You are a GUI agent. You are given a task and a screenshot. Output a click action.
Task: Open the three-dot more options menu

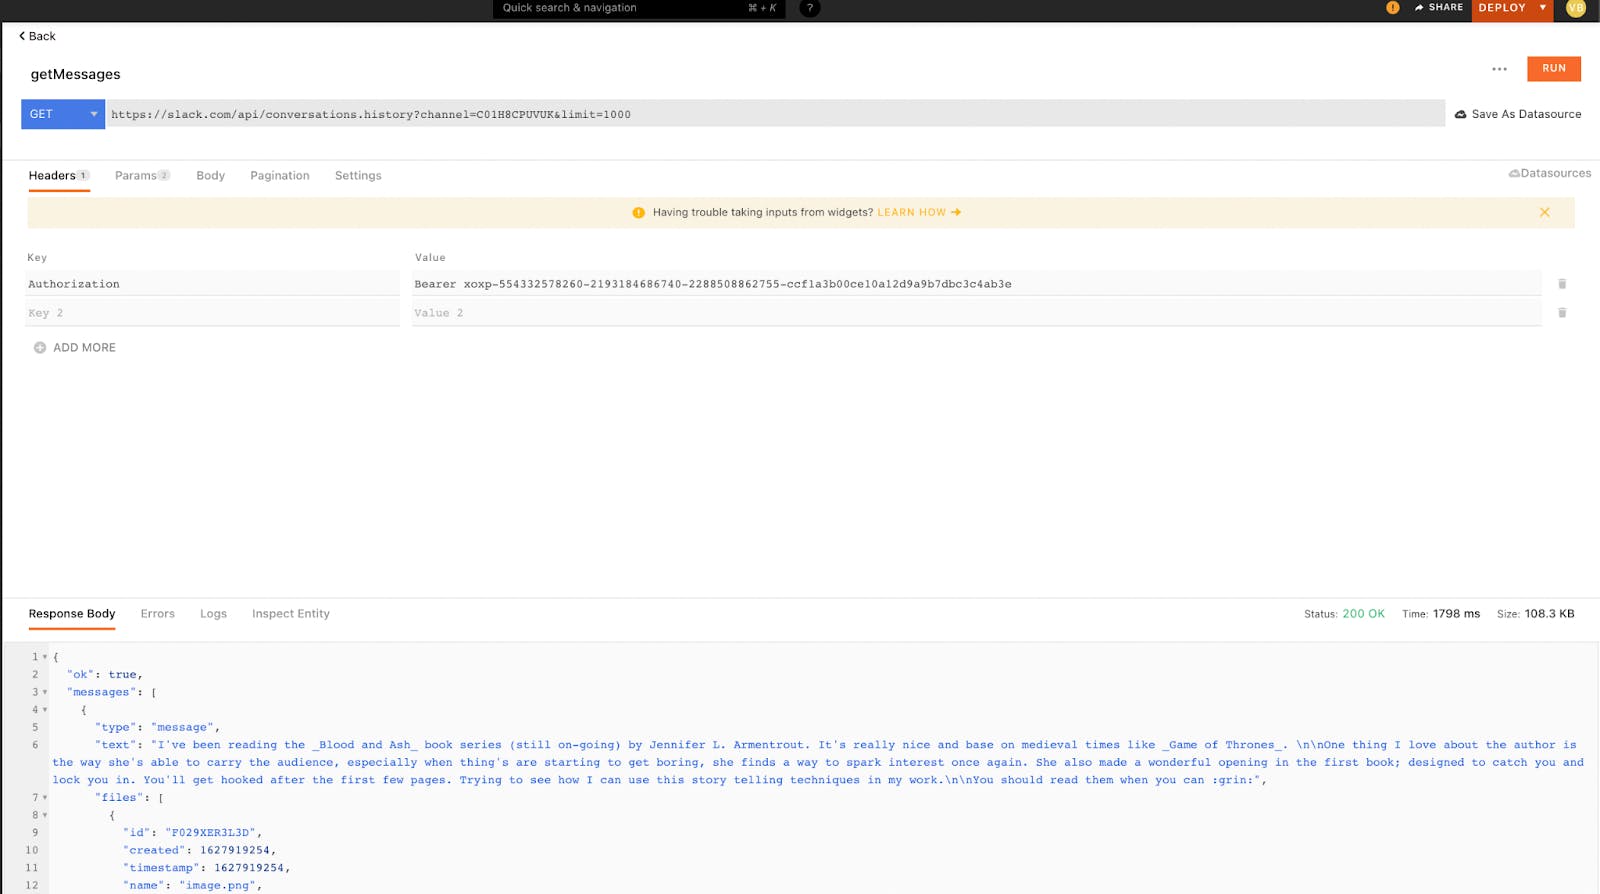click(1499, 69)
